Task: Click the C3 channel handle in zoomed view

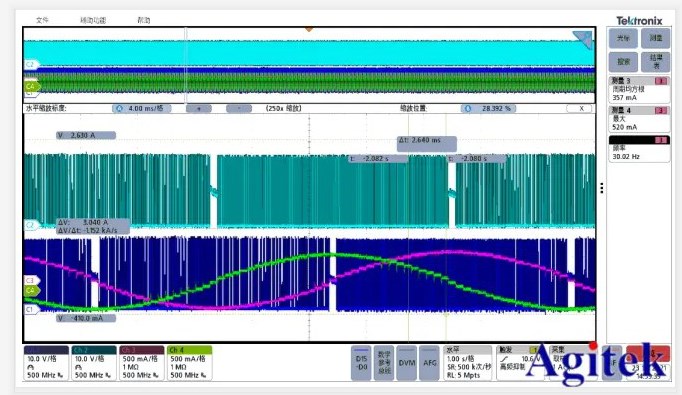Action: 31,281
